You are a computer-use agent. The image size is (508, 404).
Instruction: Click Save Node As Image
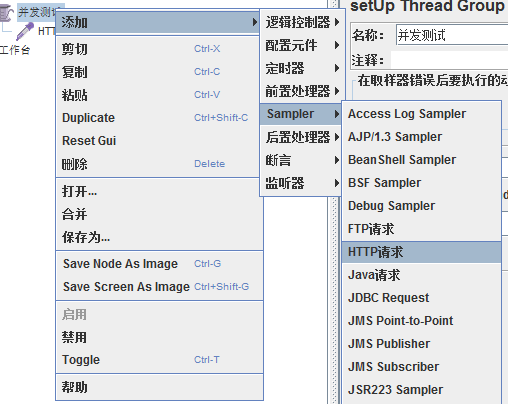[160, 264]
